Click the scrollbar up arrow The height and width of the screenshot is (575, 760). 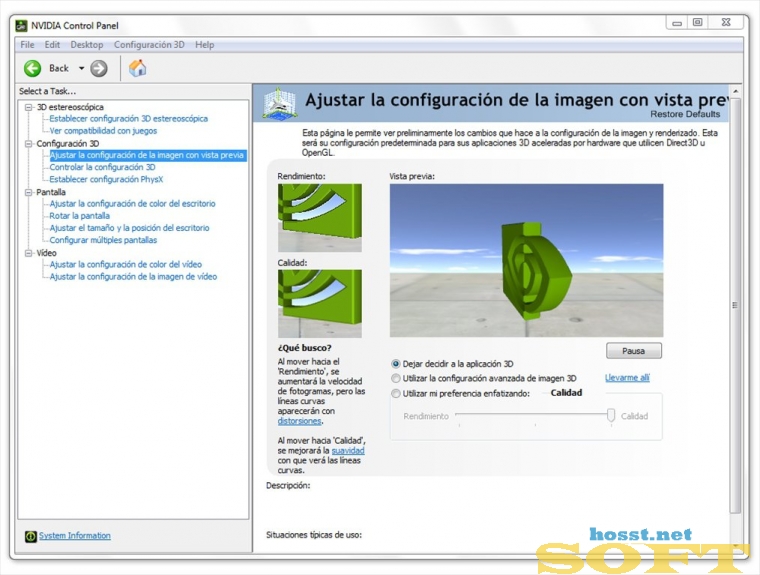pos(736,92)
